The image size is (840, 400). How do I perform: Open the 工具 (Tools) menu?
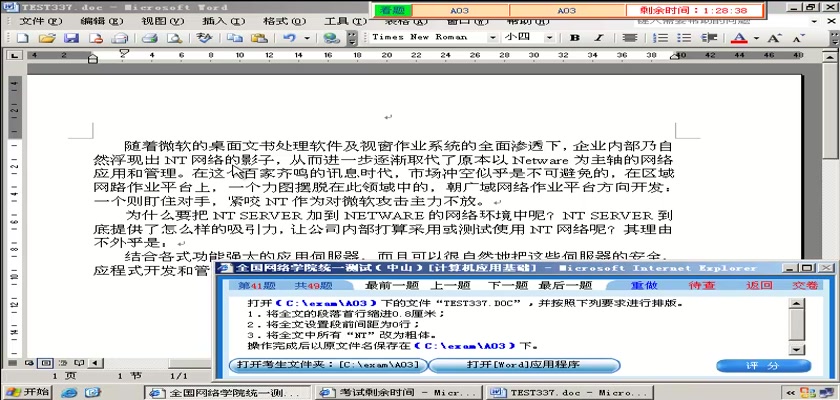coord(346,21)
